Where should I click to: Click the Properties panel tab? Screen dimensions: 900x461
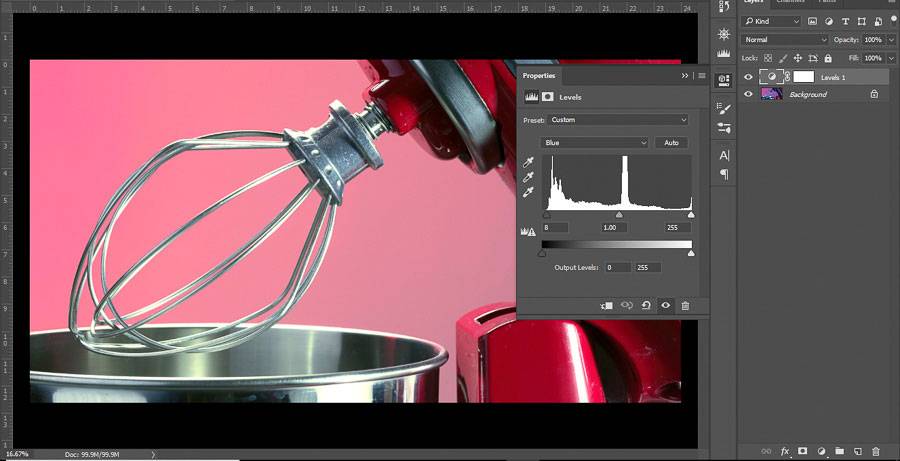coord(539,75)
